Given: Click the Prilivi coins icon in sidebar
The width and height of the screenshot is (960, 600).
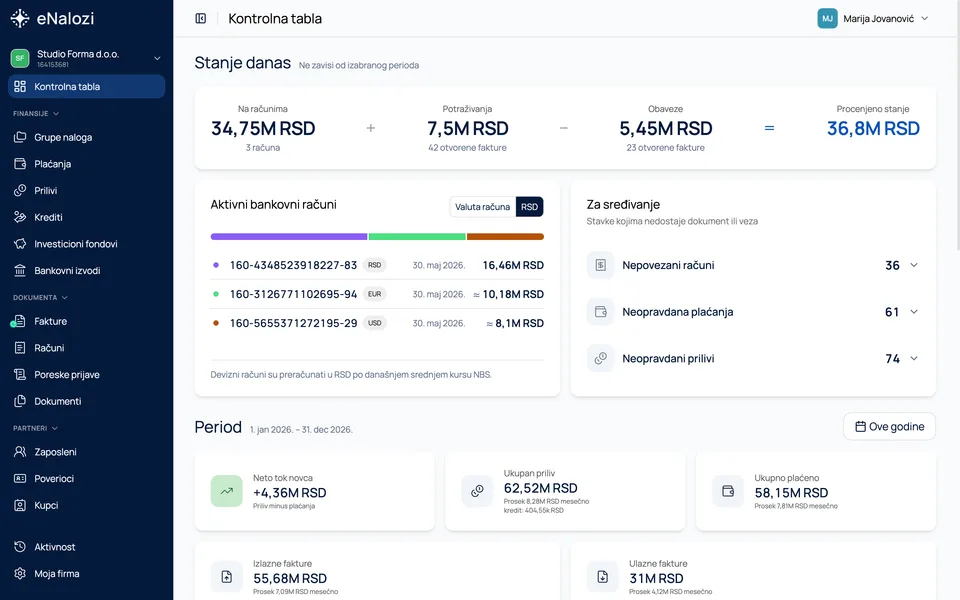Looking at the screenshot, I should [x=20, y=190].
